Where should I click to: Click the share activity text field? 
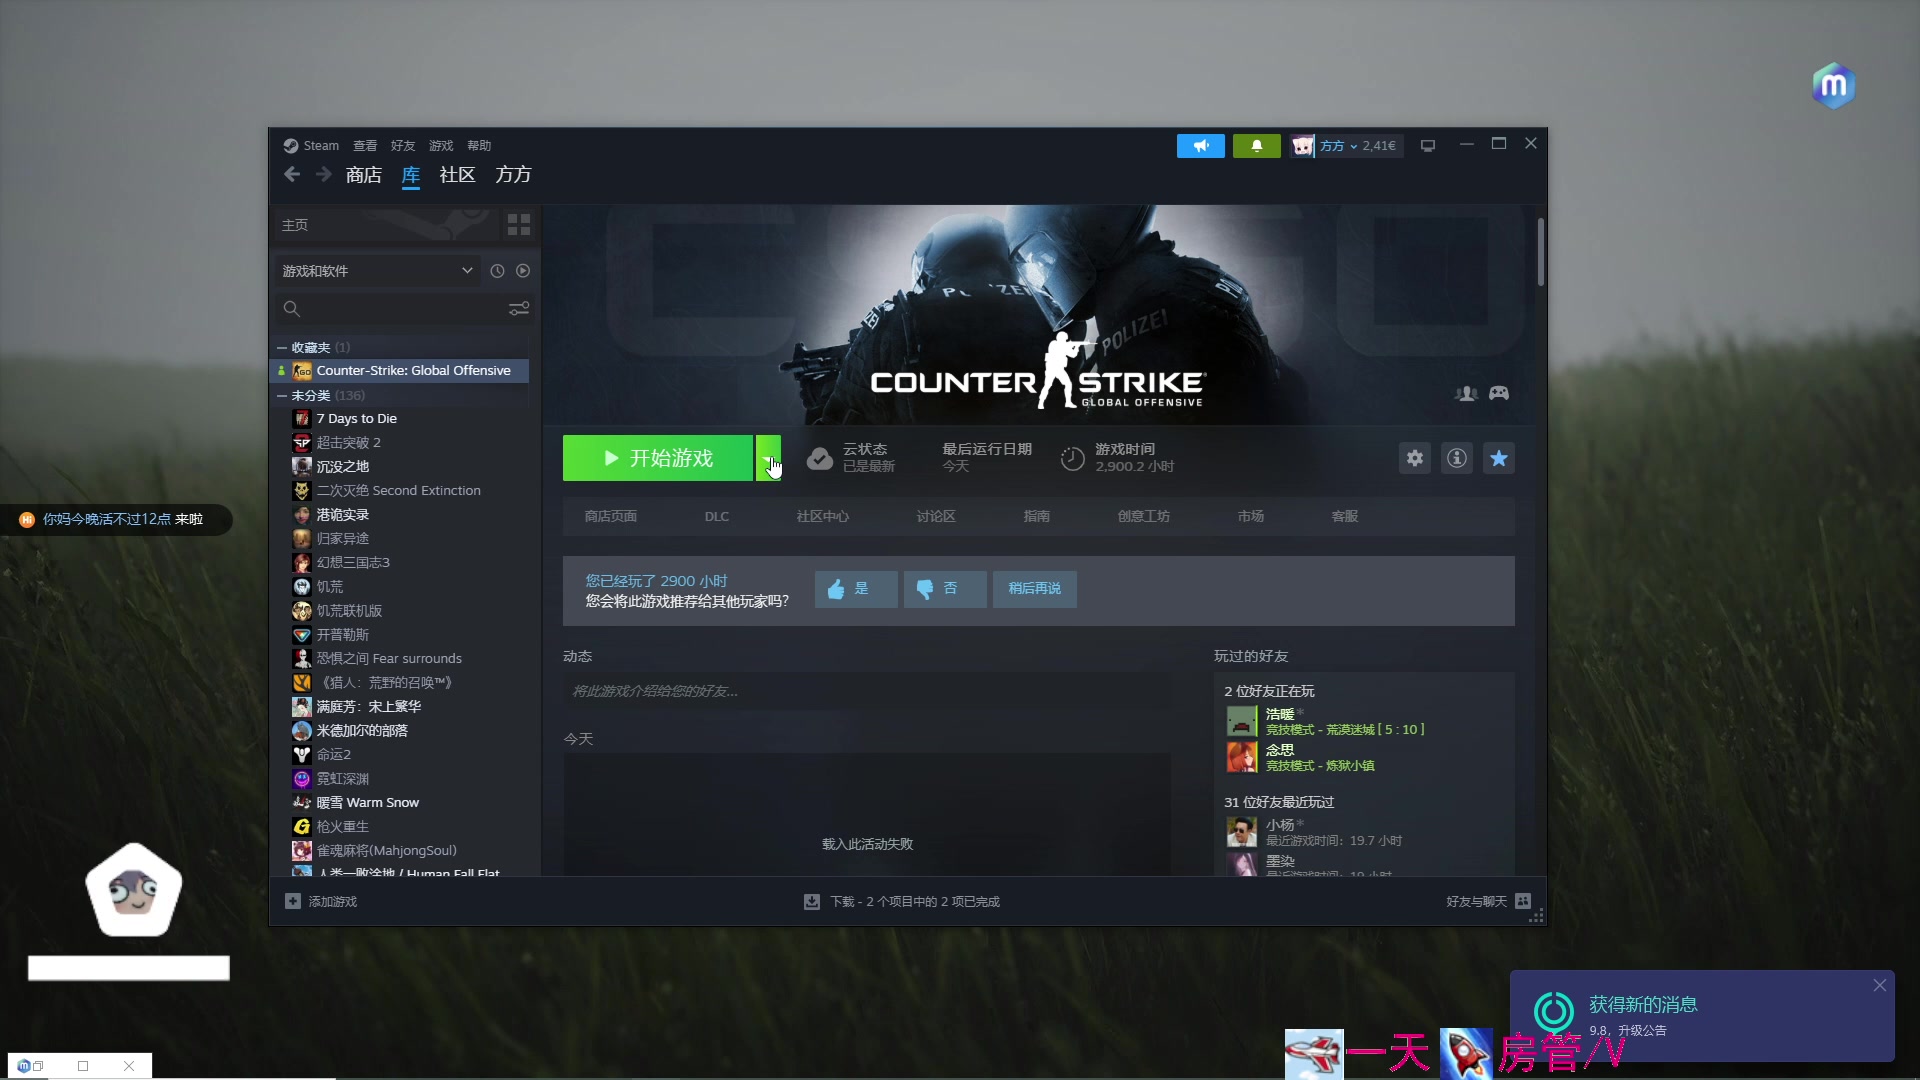click(x=866, y=691)
